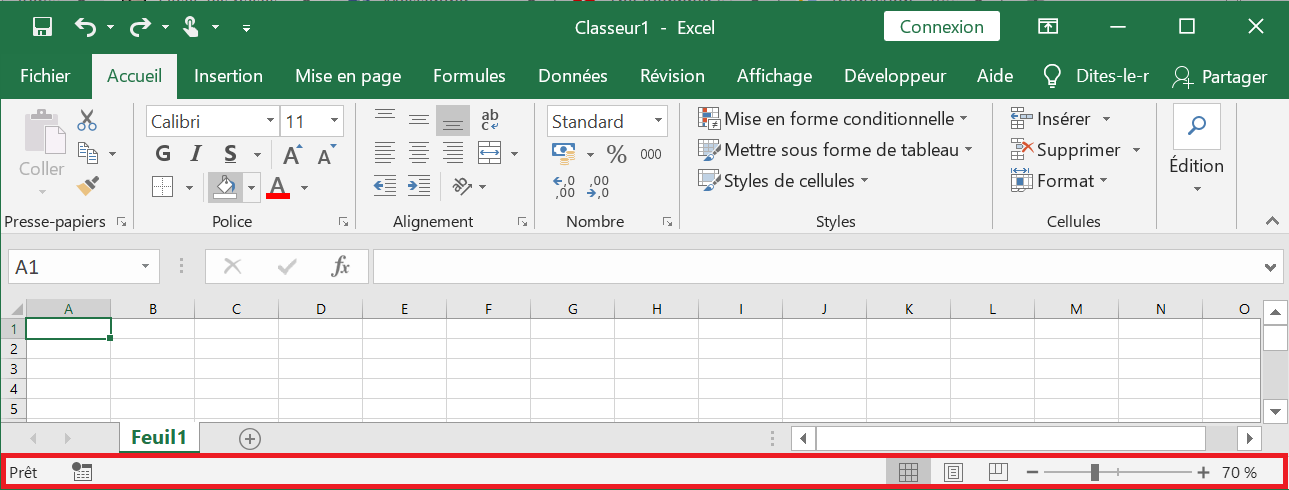Open the fill color dropdown arrow
This screenshot has width=1289, height=490.
coord(251,187)
